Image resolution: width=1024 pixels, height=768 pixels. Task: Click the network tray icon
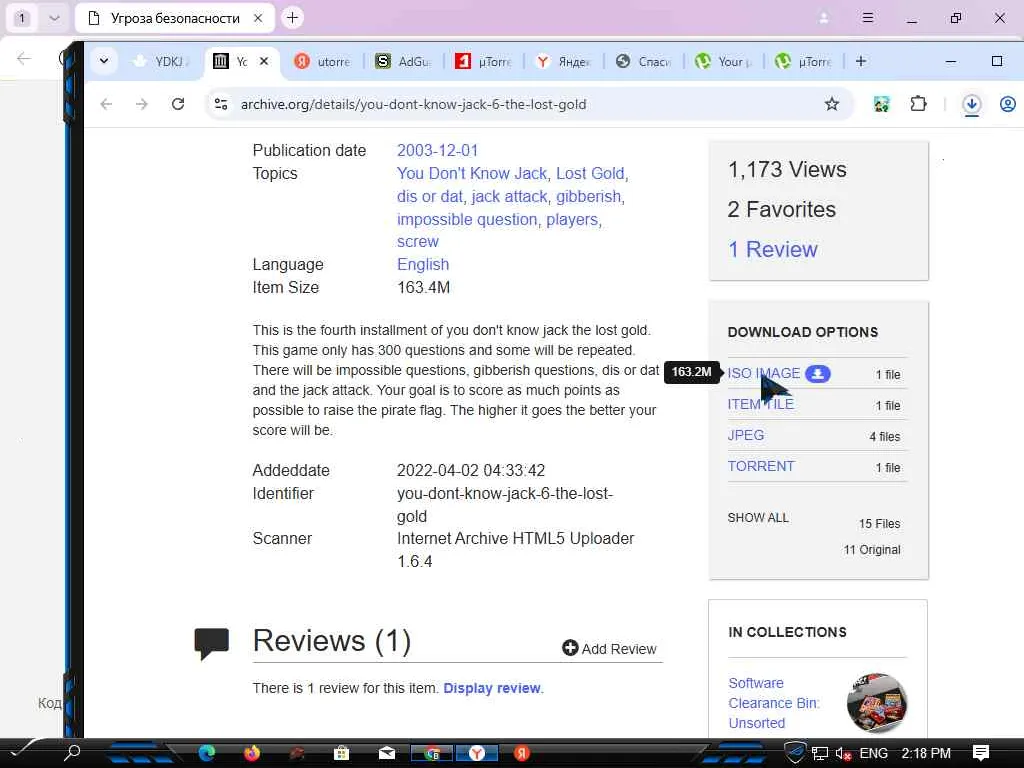coord(820,754)
